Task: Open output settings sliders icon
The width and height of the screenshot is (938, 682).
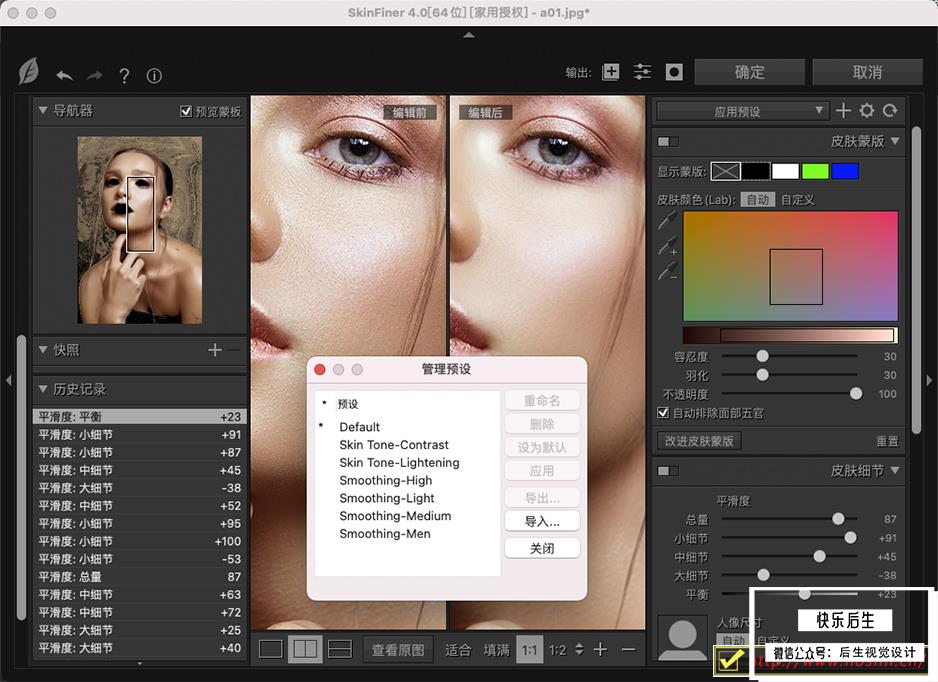Action: click(x=642, y=72)
